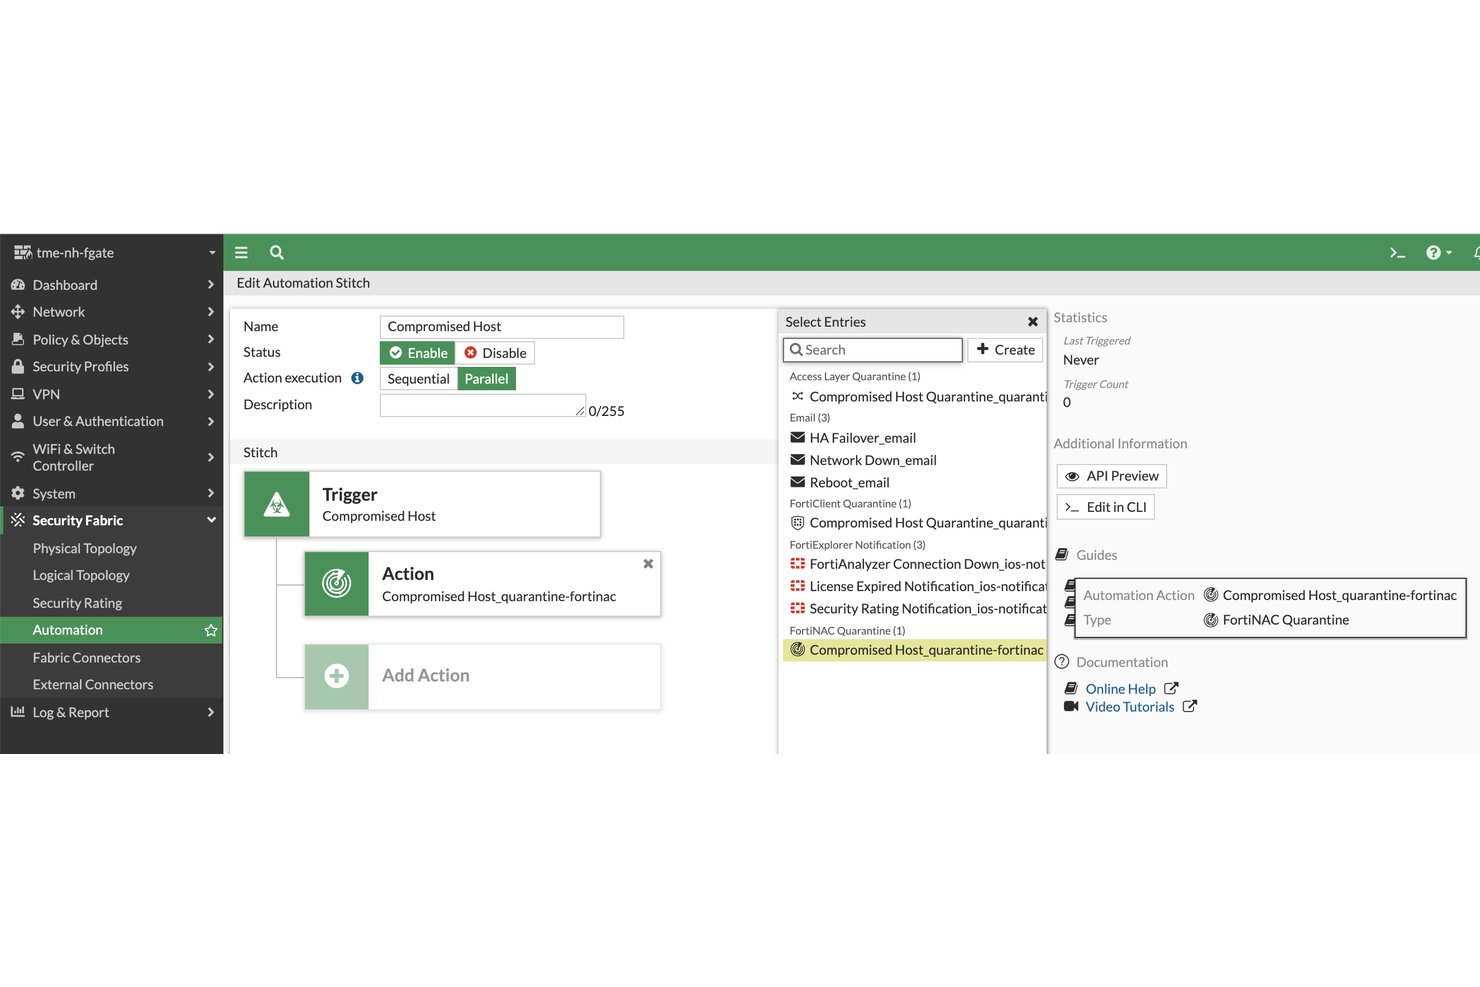
Task: Click the Search box in Select Entries
Action: click(873, 350)
